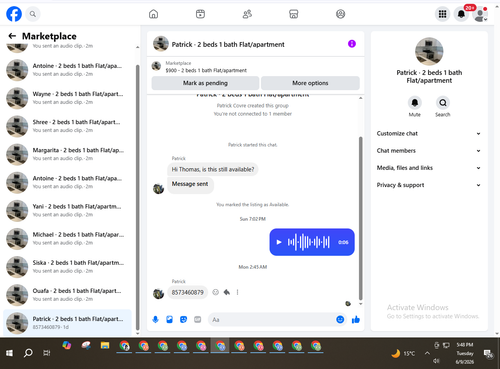Send a thumbs-up like

pos(356,320)
